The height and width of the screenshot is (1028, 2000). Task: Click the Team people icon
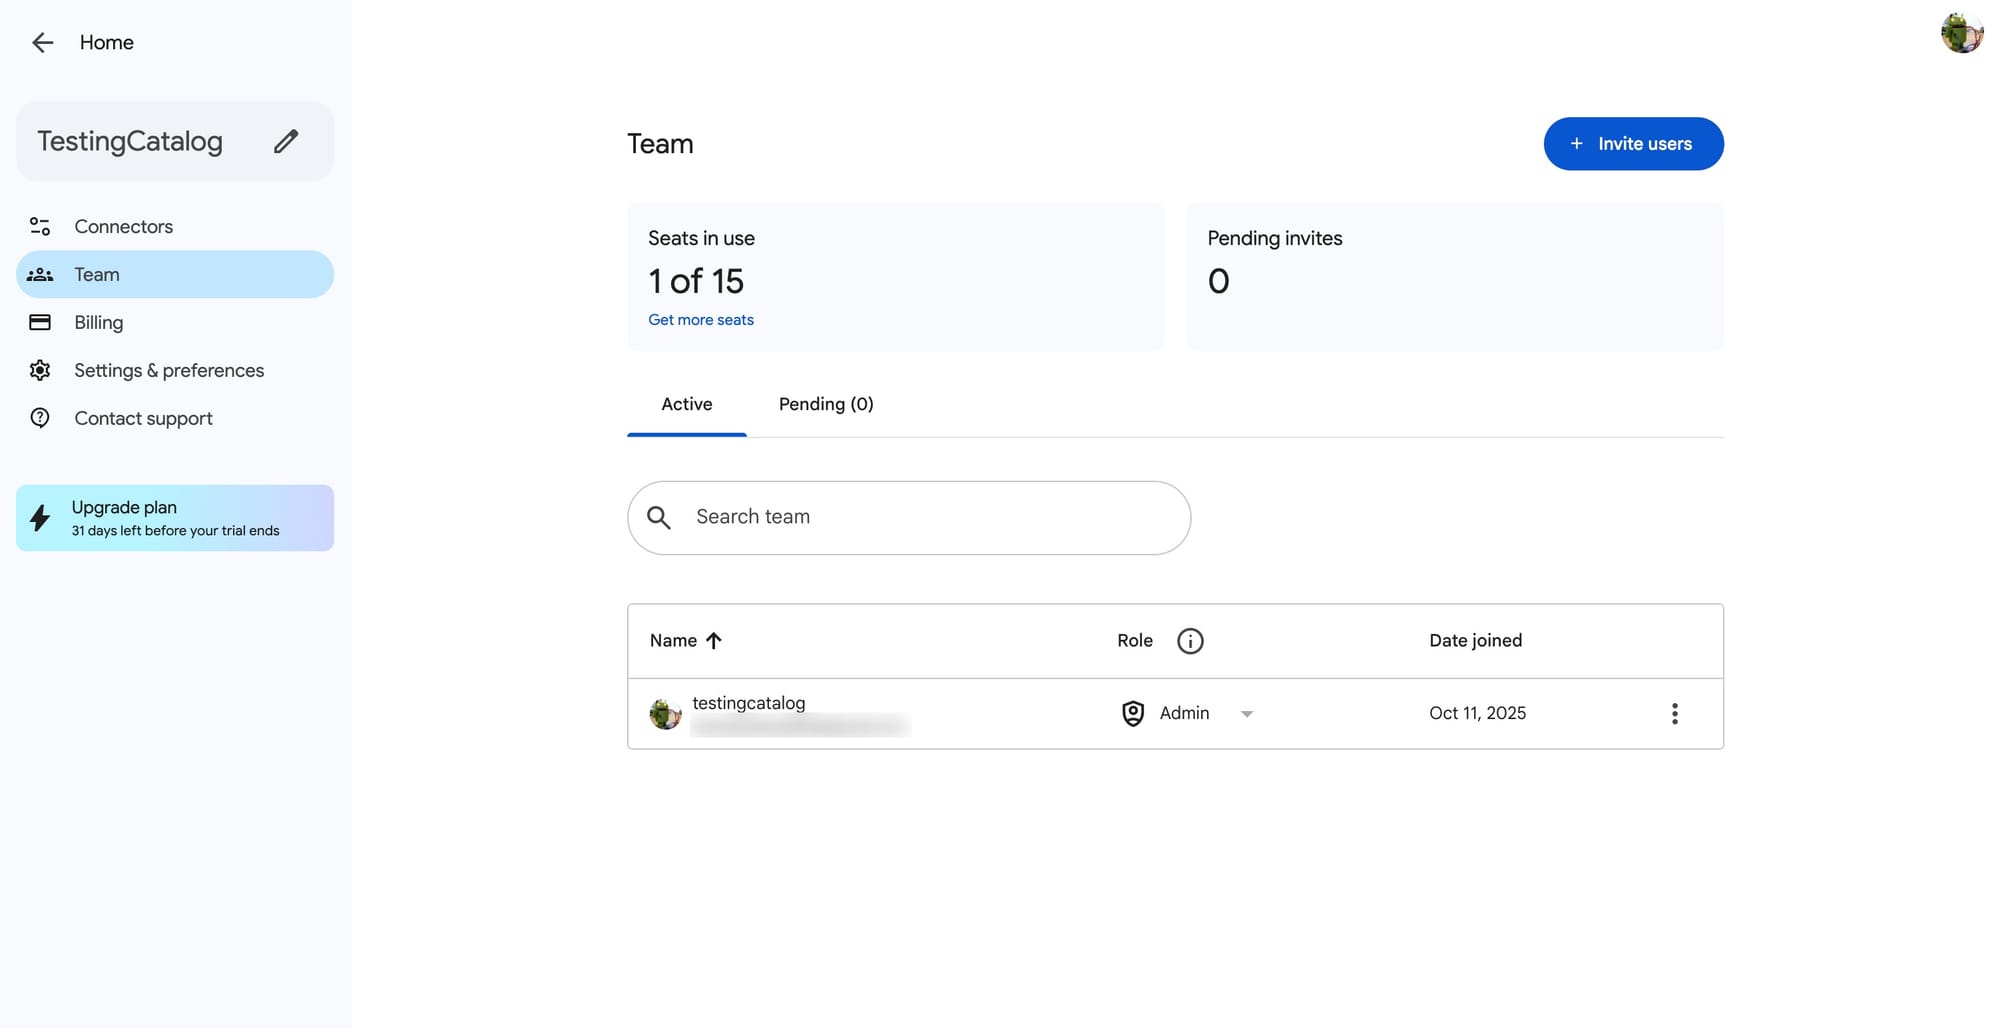tap(40, 274)
